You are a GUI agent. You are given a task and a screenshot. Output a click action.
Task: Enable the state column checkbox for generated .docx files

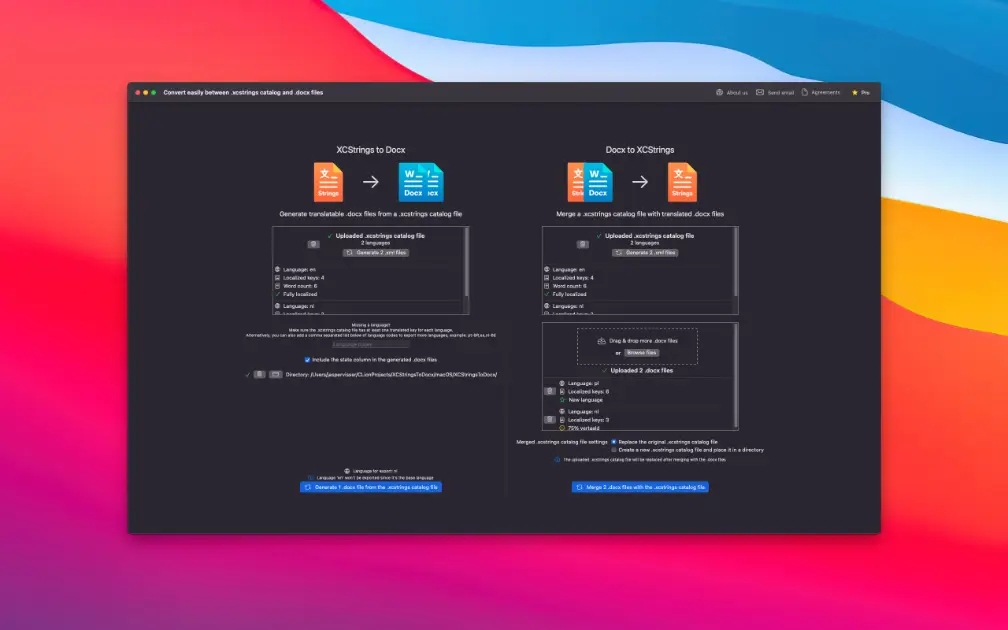click(x=307, y=360)
